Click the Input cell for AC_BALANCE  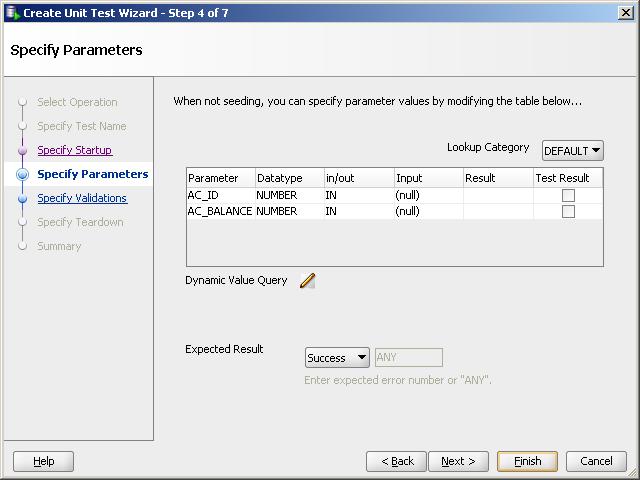(x=429, y=211)
